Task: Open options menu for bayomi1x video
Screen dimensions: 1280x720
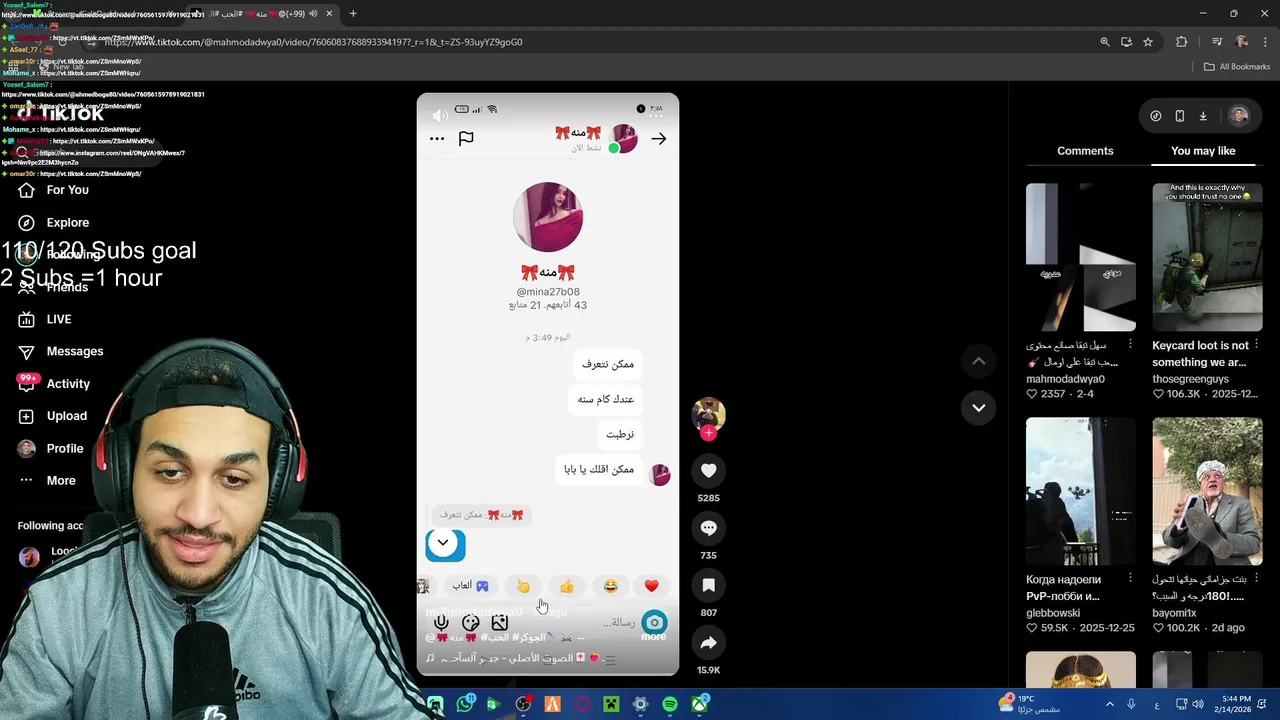Action: tap(1256, 579)
